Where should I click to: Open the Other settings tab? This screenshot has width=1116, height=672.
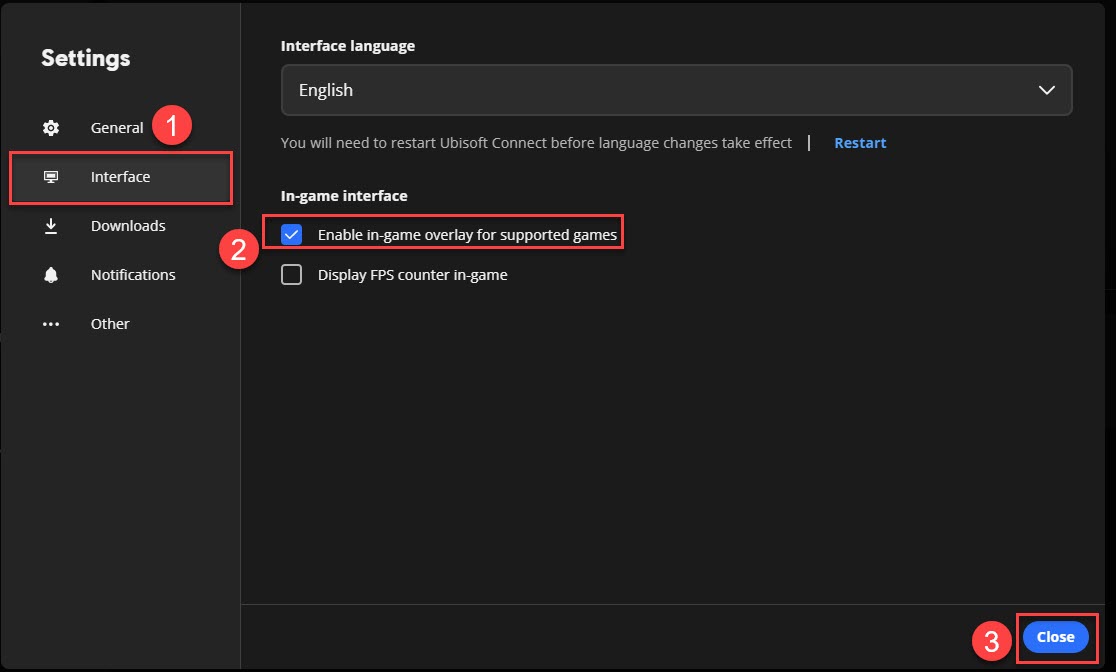click(x=110, y=324)
